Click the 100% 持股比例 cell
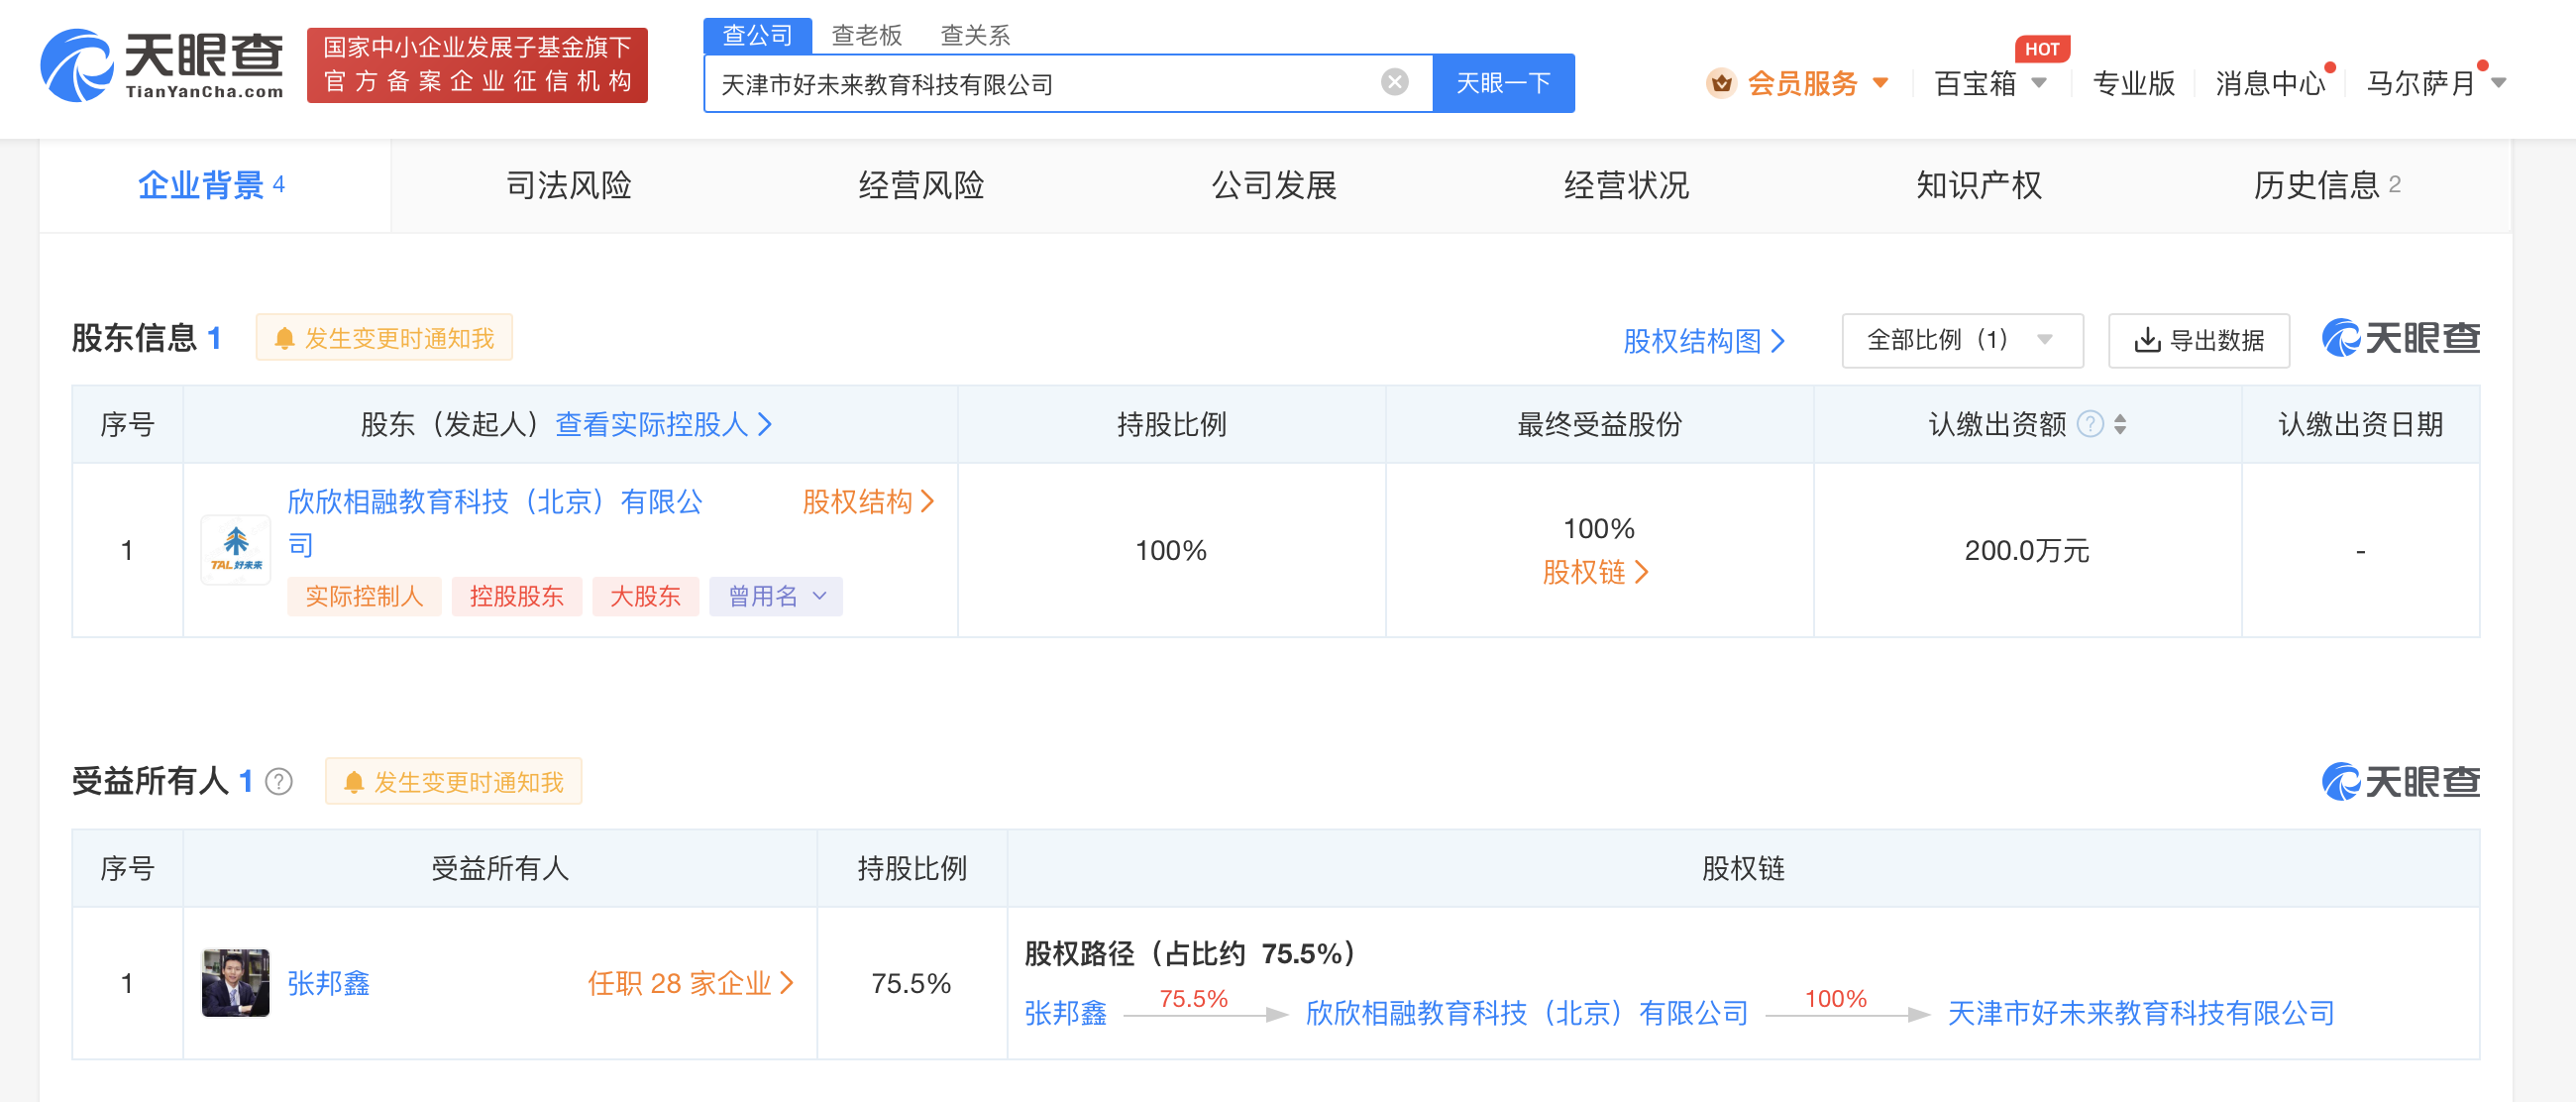The image size is (2576, 1102). (x=1171, y=550)
